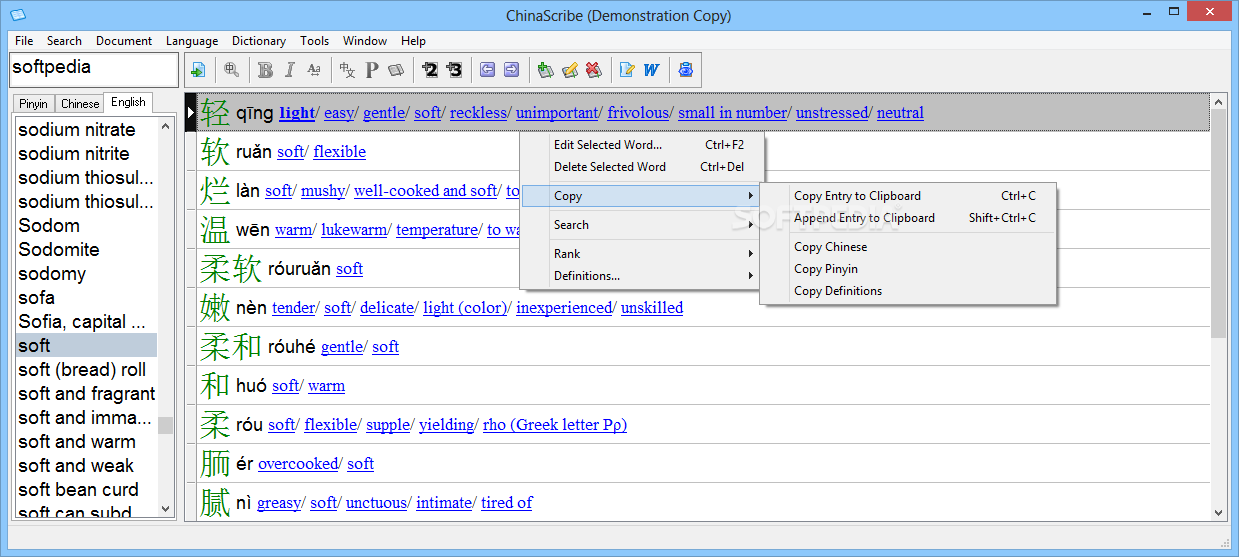Click the 'tired of' definition link
Screen dimensions: 1239x557
507,503
